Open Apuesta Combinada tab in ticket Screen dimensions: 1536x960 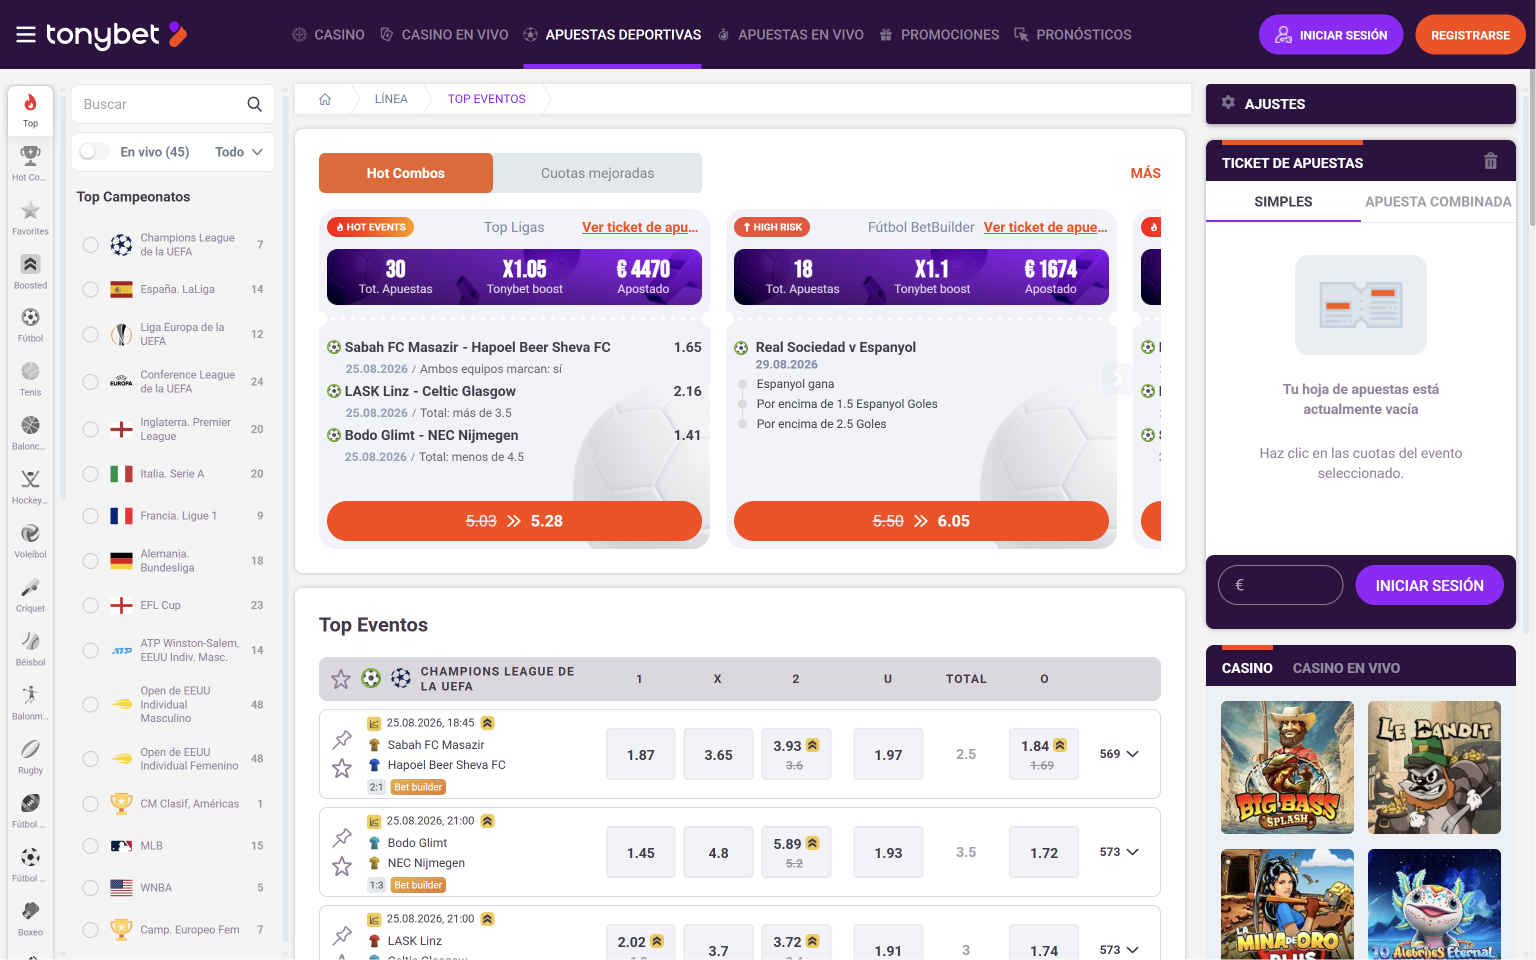(1438, 202)
